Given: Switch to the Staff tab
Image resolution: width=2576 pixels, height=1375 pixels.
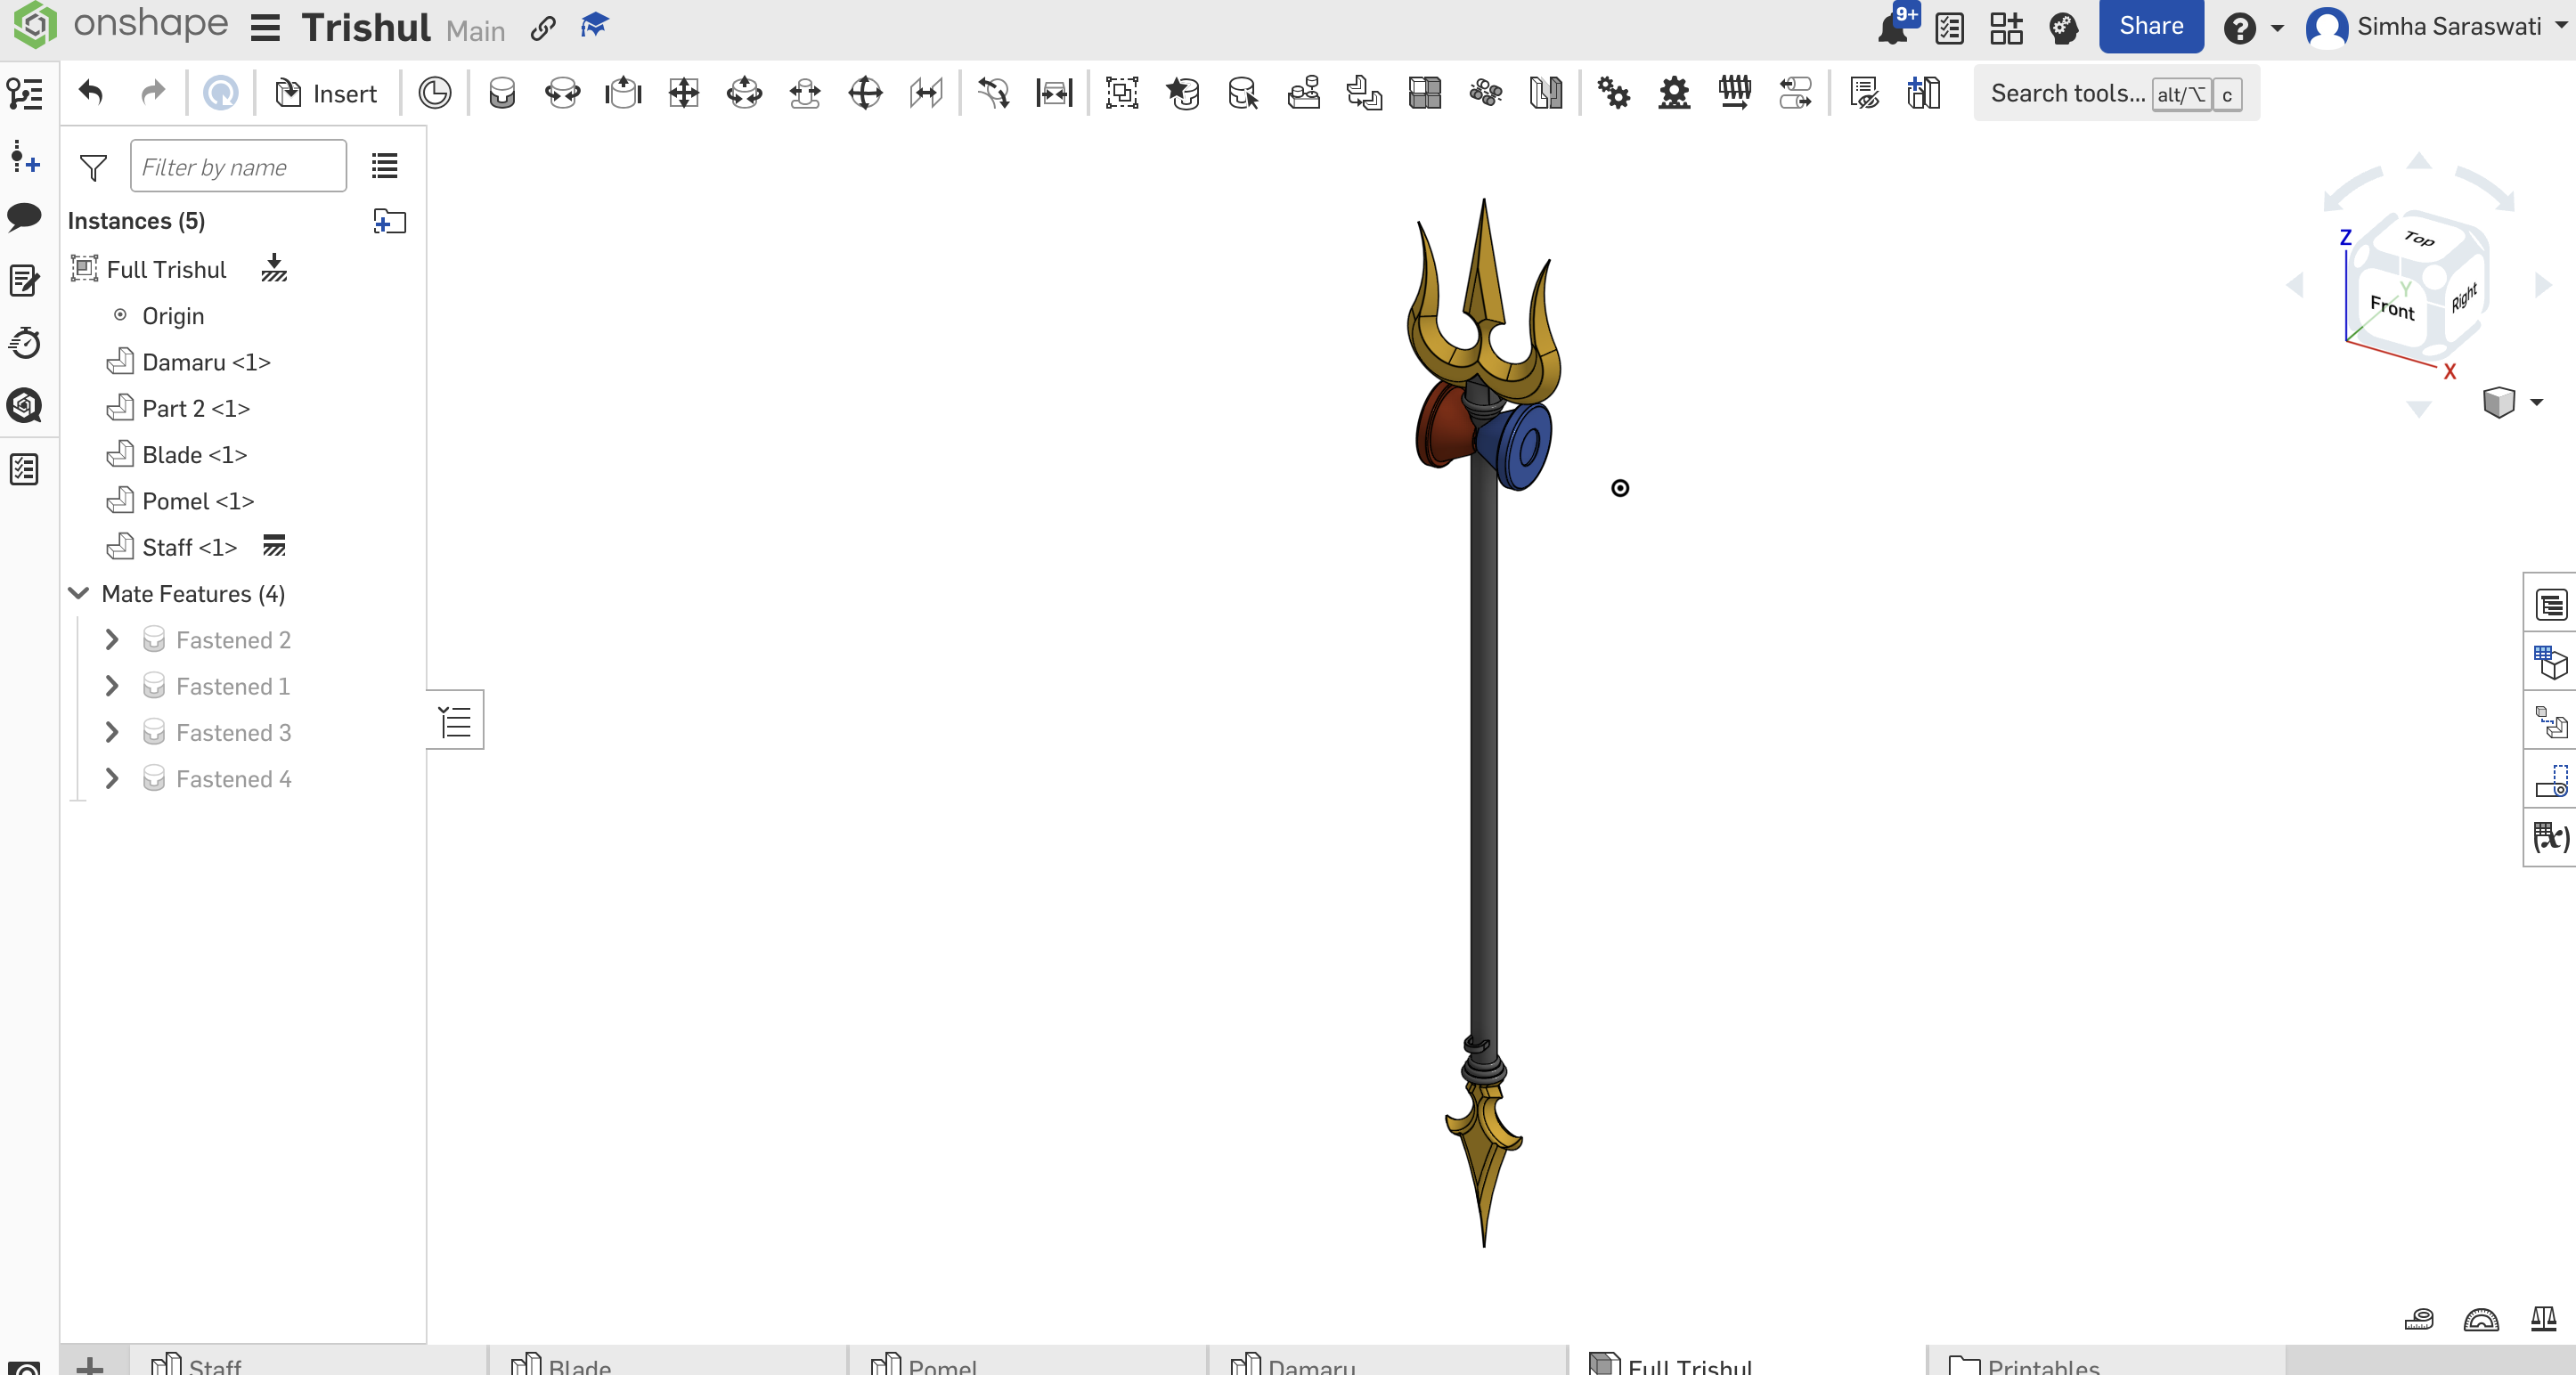Looking at the screenshot, I should (307, 1361).
